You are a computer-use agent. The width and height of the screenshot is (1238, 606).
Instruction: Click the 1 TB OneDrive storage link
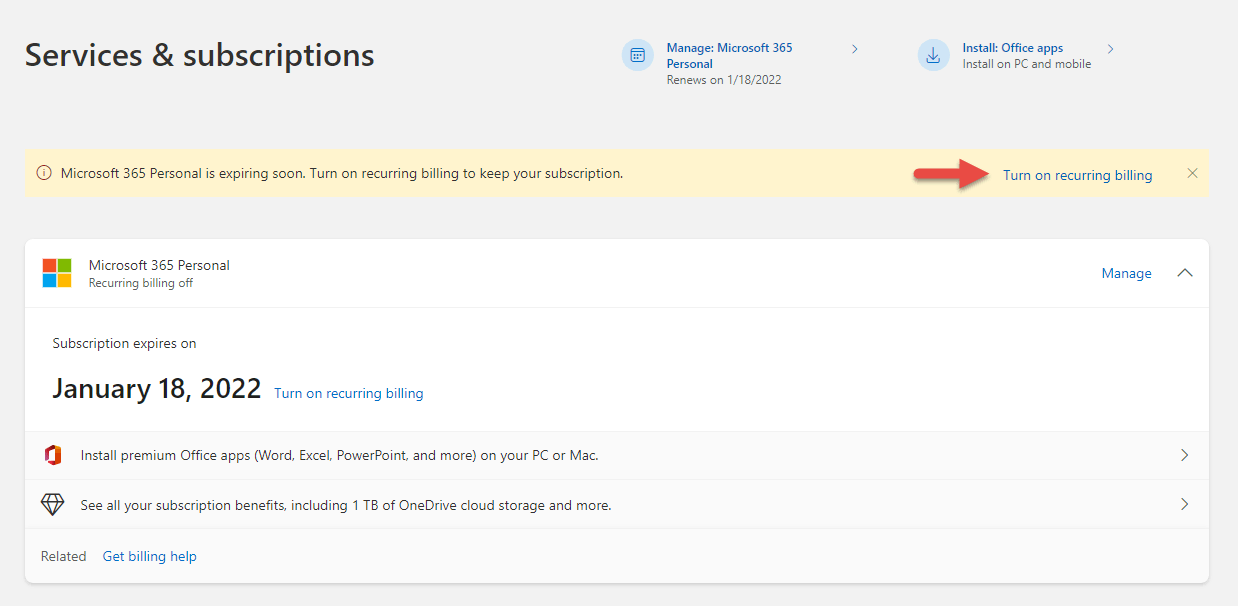click(x=385, y=505)
